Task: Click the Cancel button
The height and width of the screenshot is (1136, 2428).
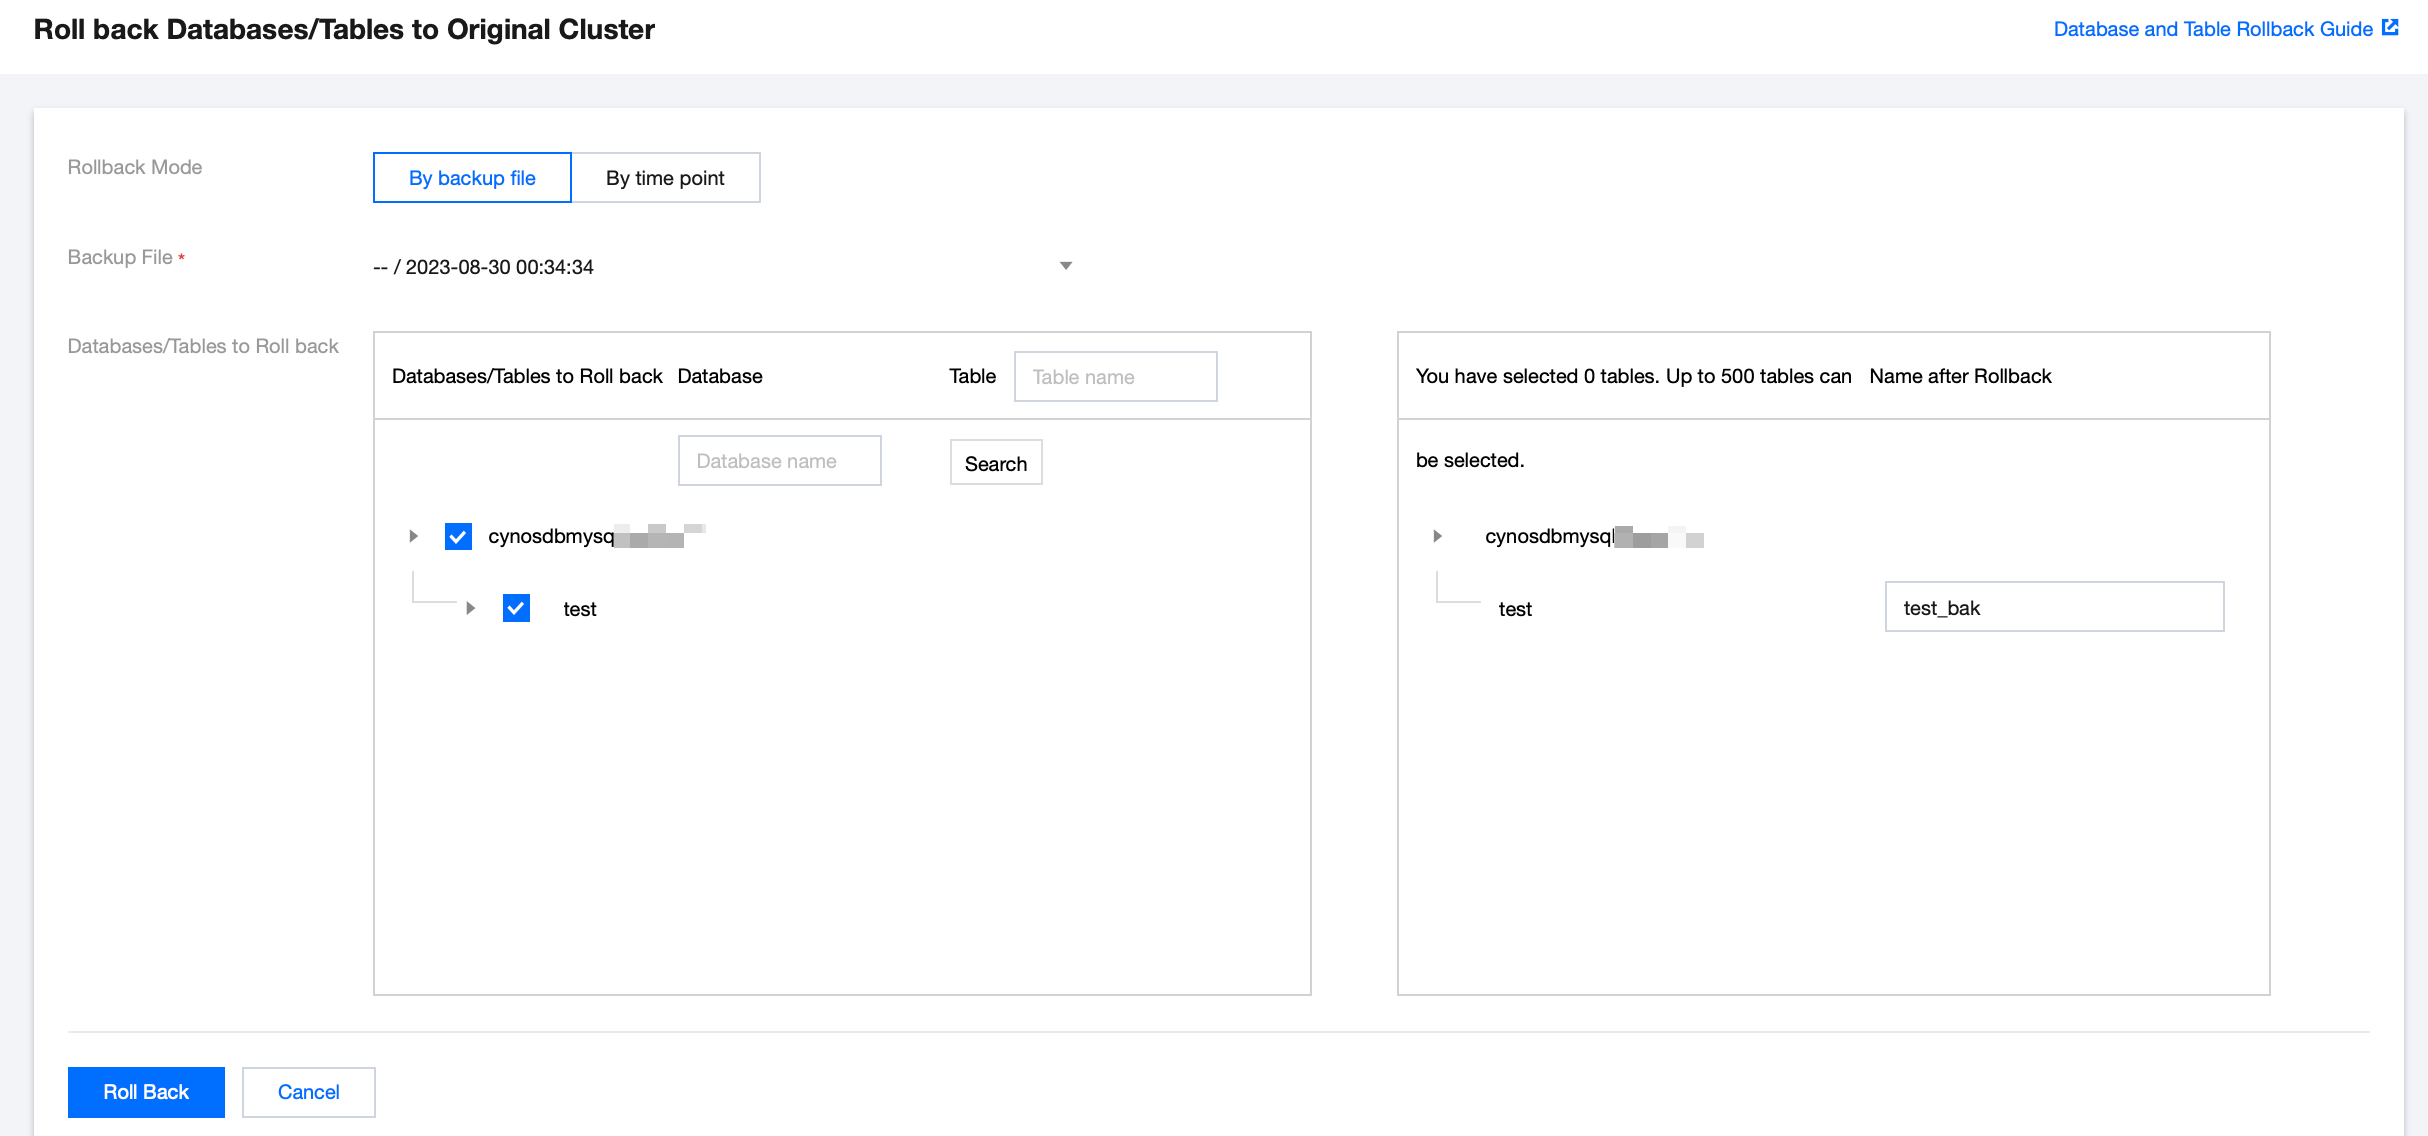Action: (x=308, y=1092)
